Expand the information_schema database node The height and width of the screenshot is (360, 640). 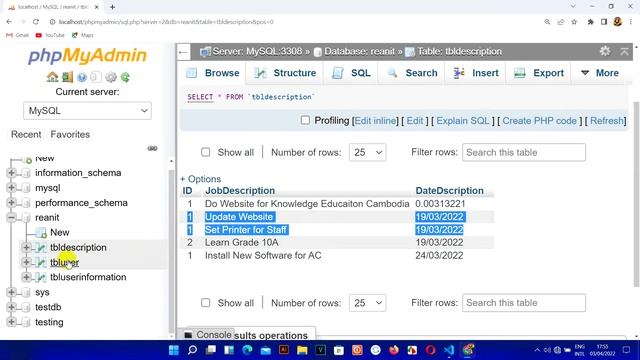tap(11, 173)
